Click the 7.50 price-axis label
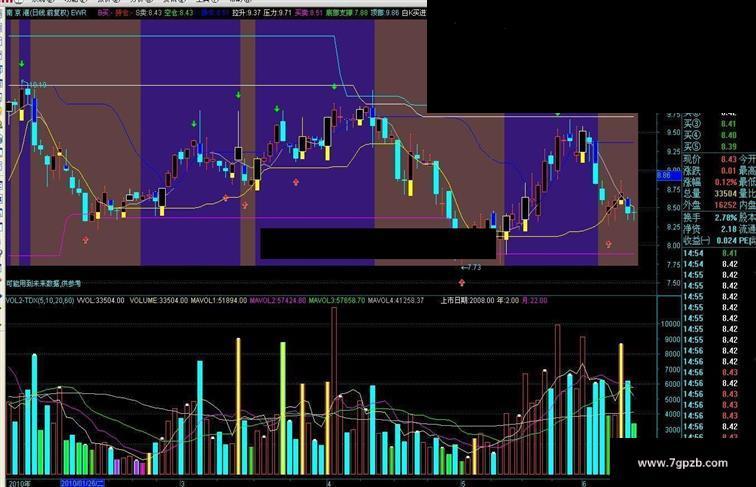 [672, 283]
